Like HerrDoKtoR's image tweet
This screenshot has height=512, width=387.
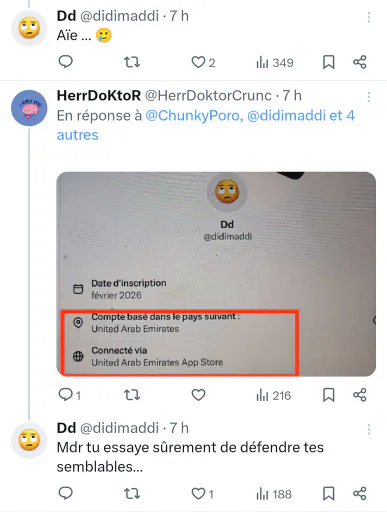coord(198,395)
